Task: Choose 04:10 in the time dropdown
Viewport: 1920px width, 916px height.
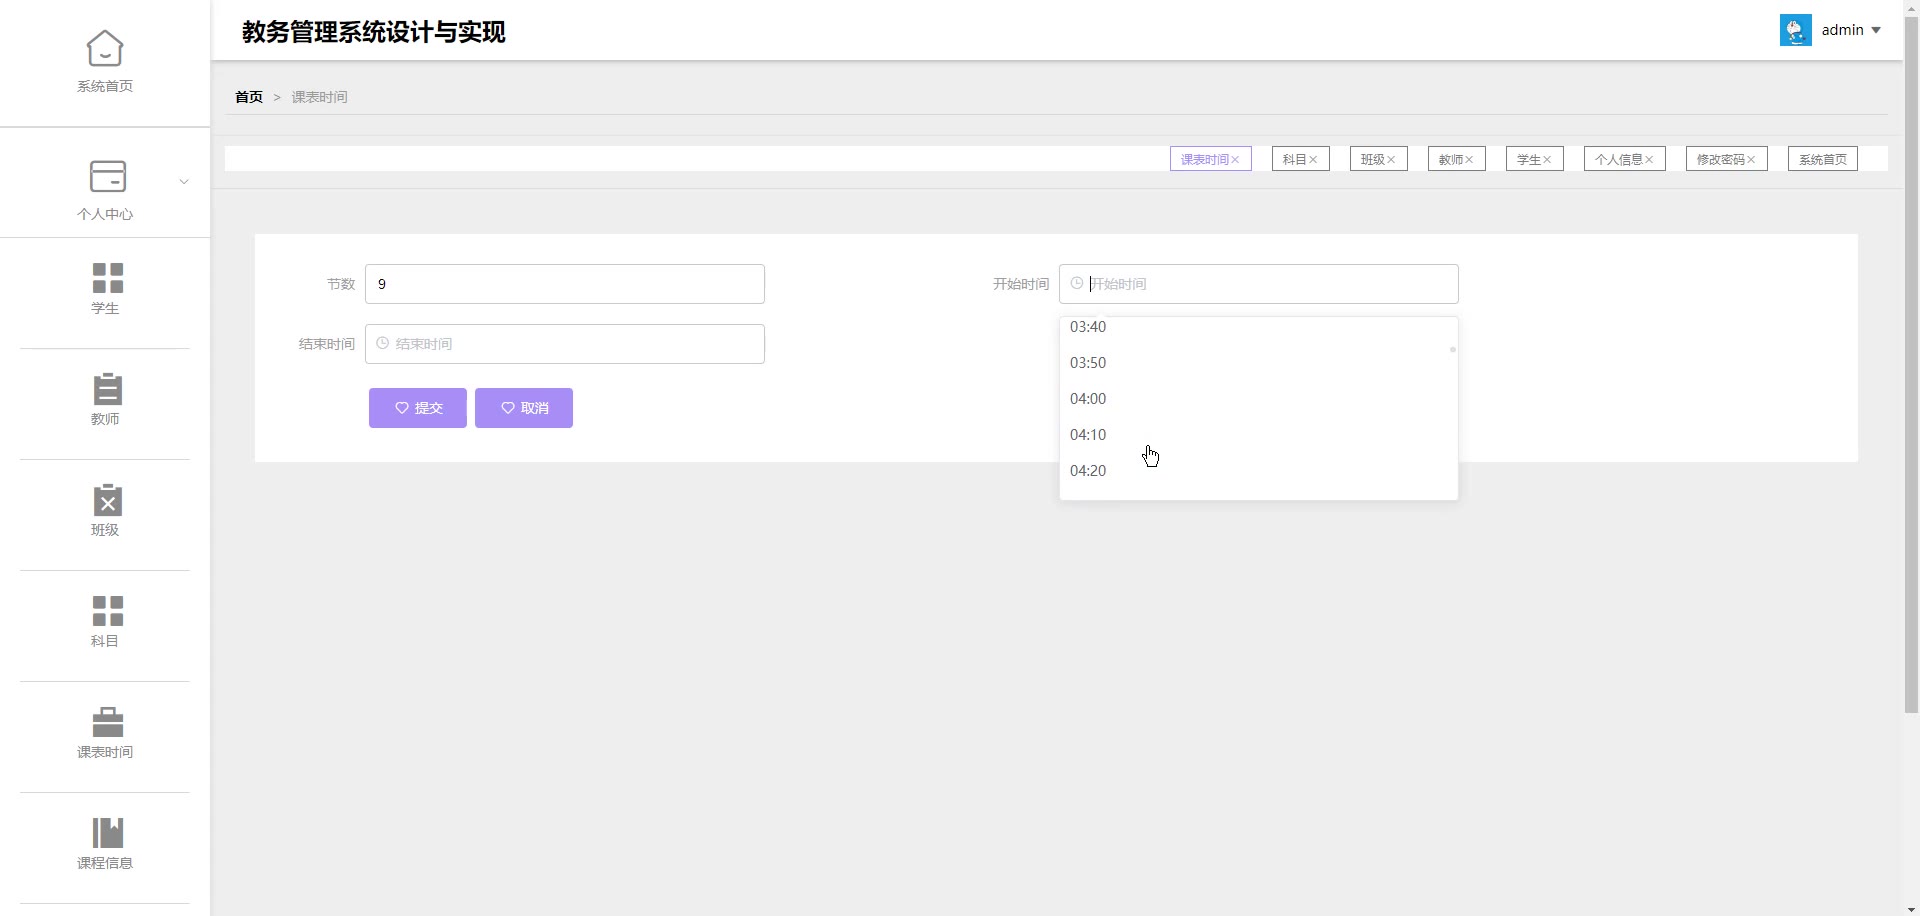Action: coord(1259,435)
